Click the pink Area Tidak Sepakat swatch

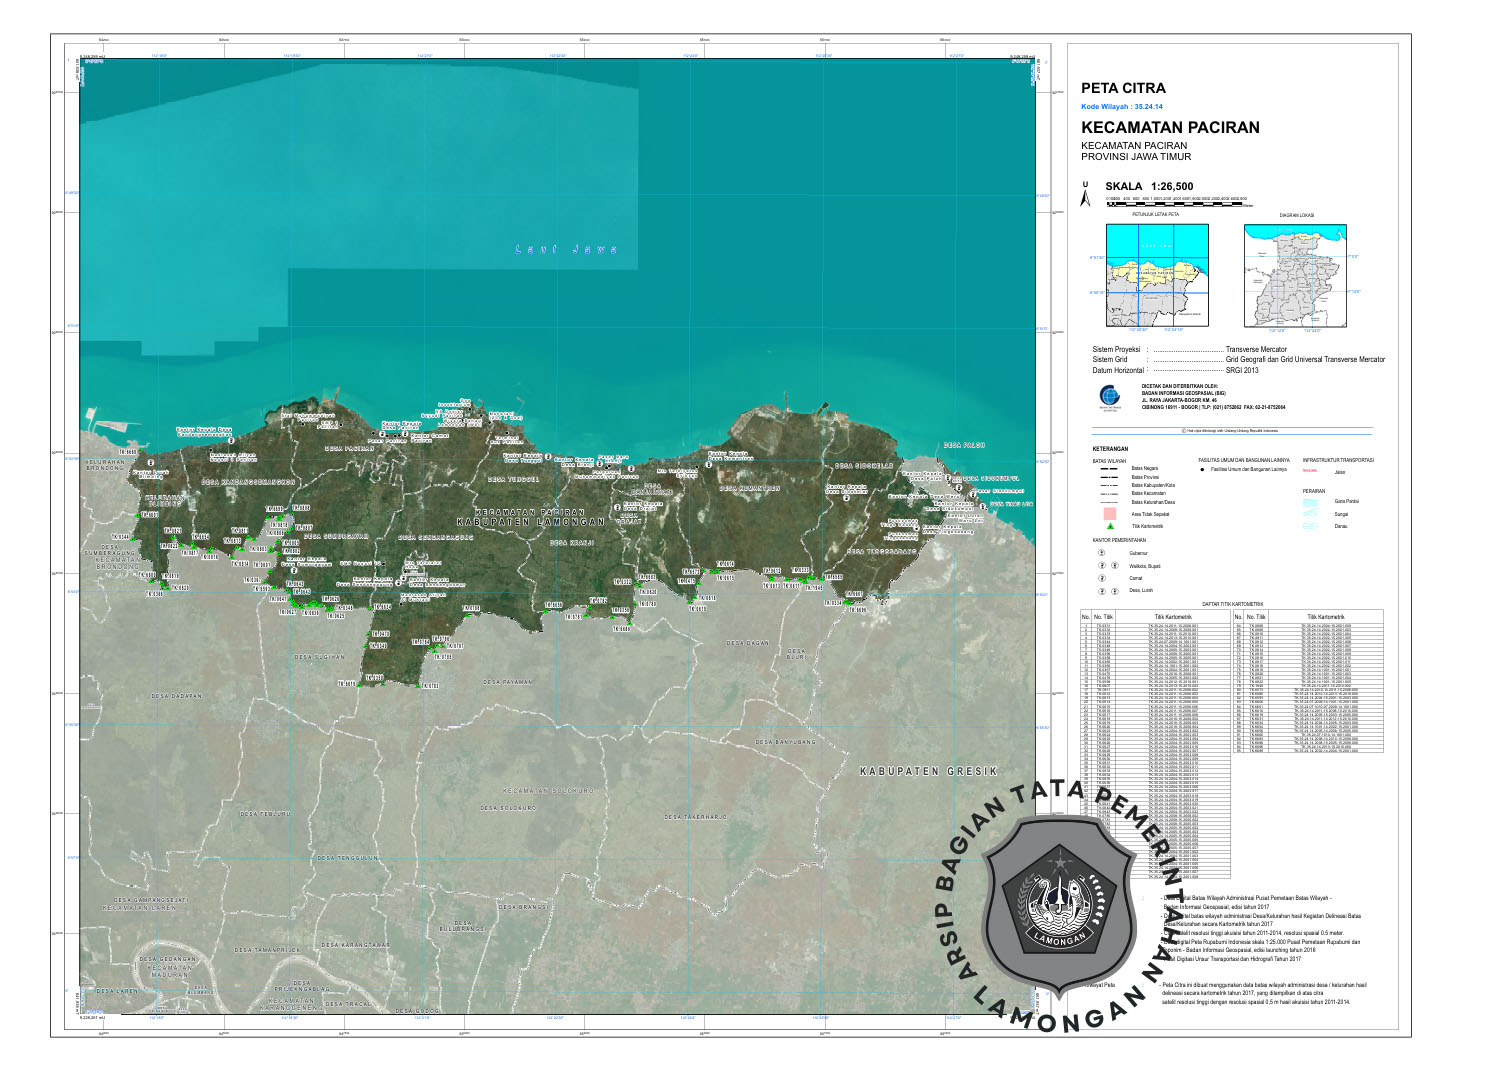1108,514
